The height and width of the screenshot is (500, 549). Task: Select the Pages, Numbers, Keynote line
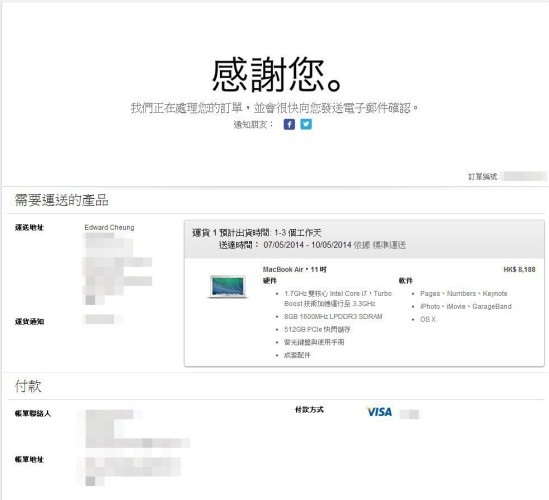(x=464, y=293)
